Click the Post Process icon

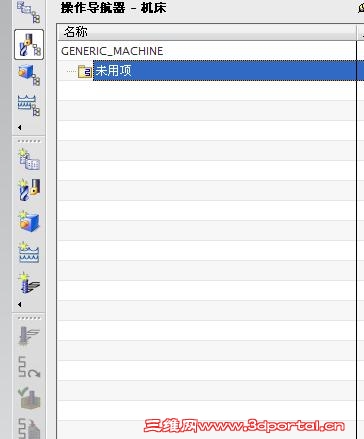[29, 428]
